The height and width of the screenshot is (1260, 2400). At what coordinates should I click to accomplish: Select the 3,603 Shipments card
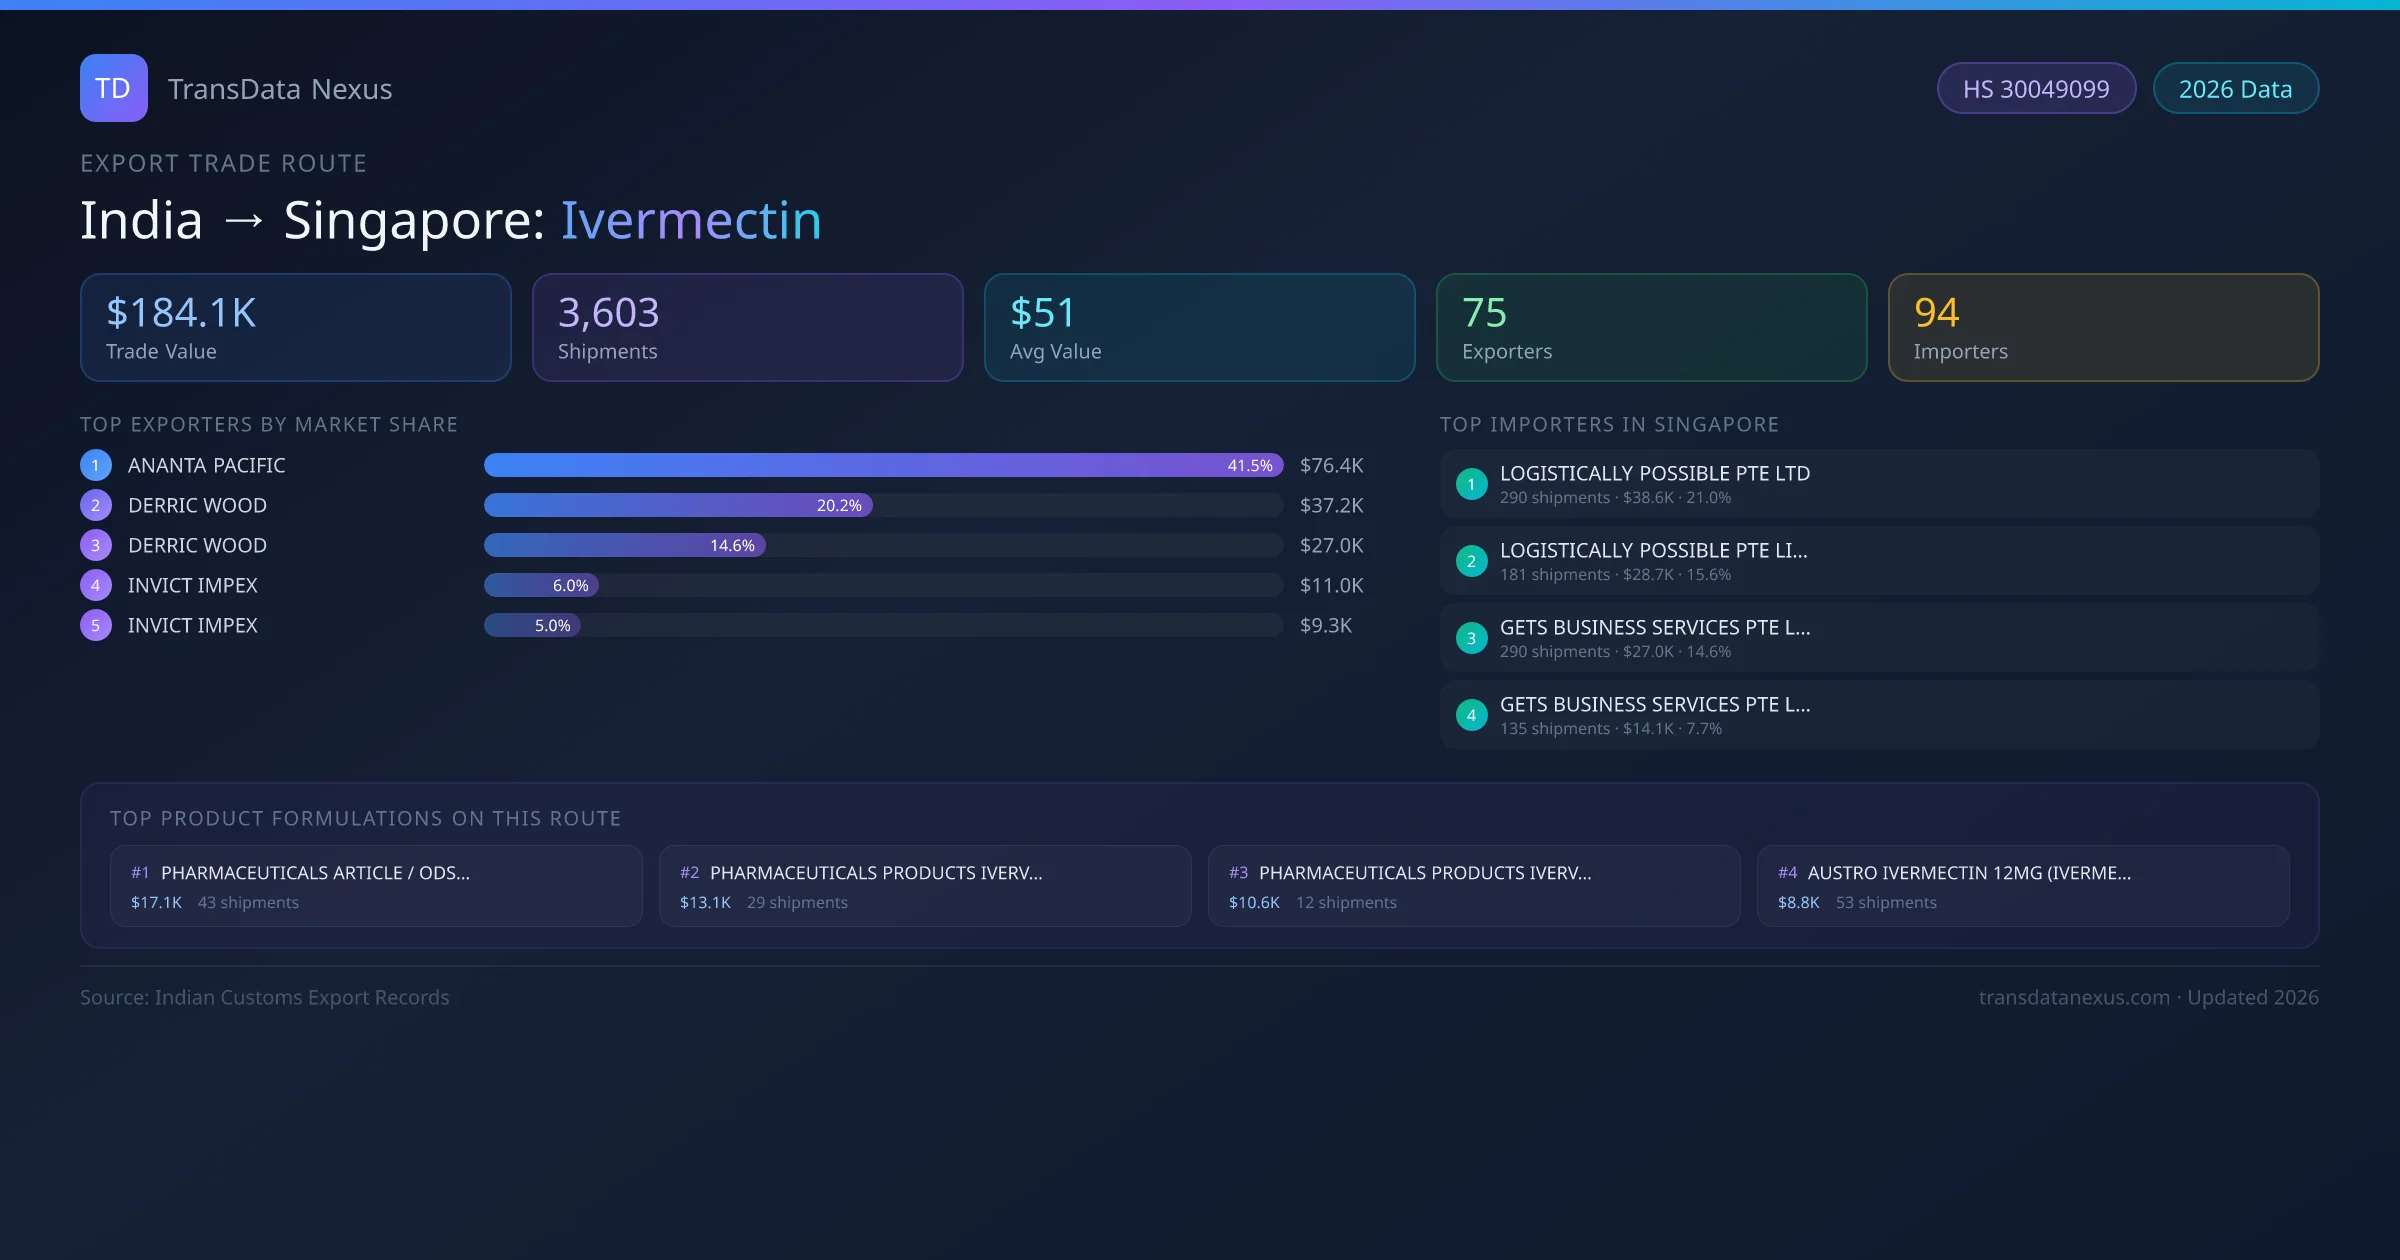tap(747, 328)
